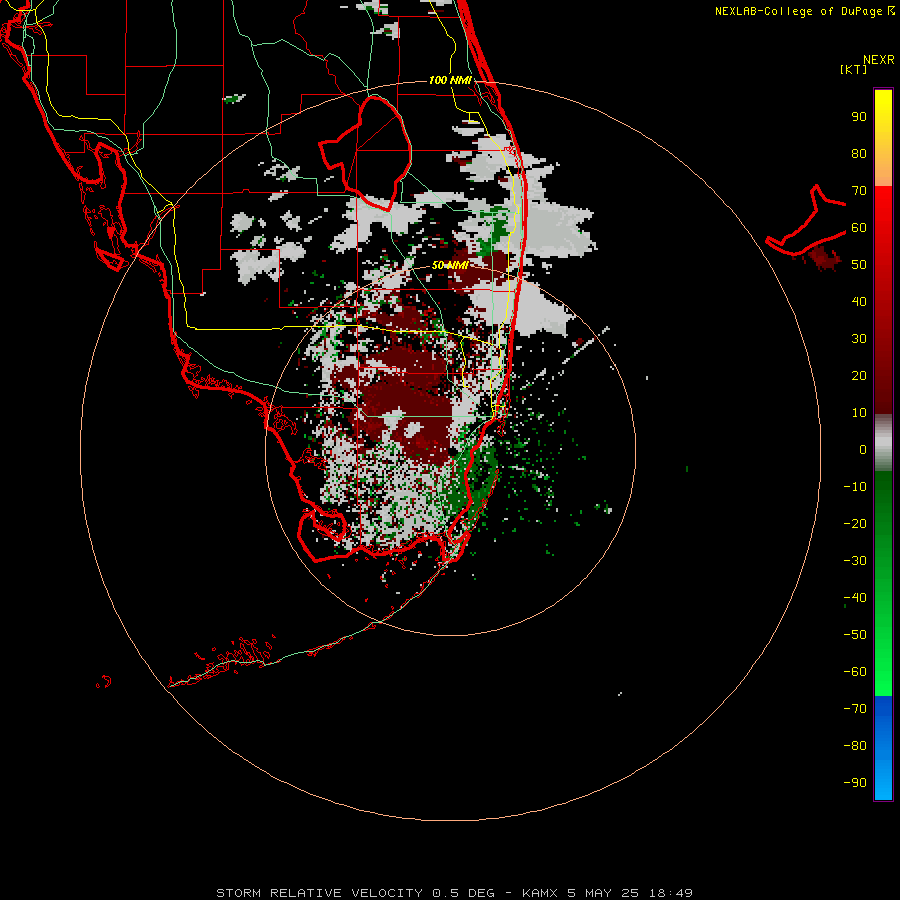
Task: Click the 20 value on velocity scale
Action: point(859,376)
